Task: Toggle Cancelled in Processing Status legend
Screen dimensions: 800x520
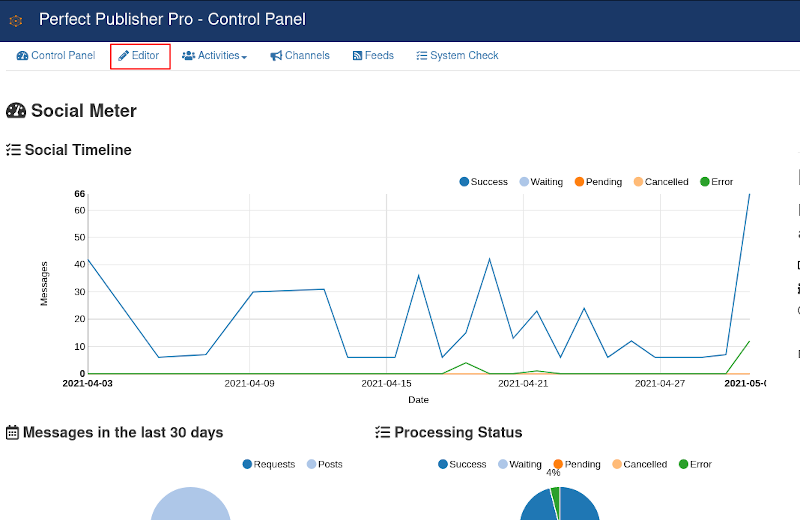Action: tap(640, 464)
